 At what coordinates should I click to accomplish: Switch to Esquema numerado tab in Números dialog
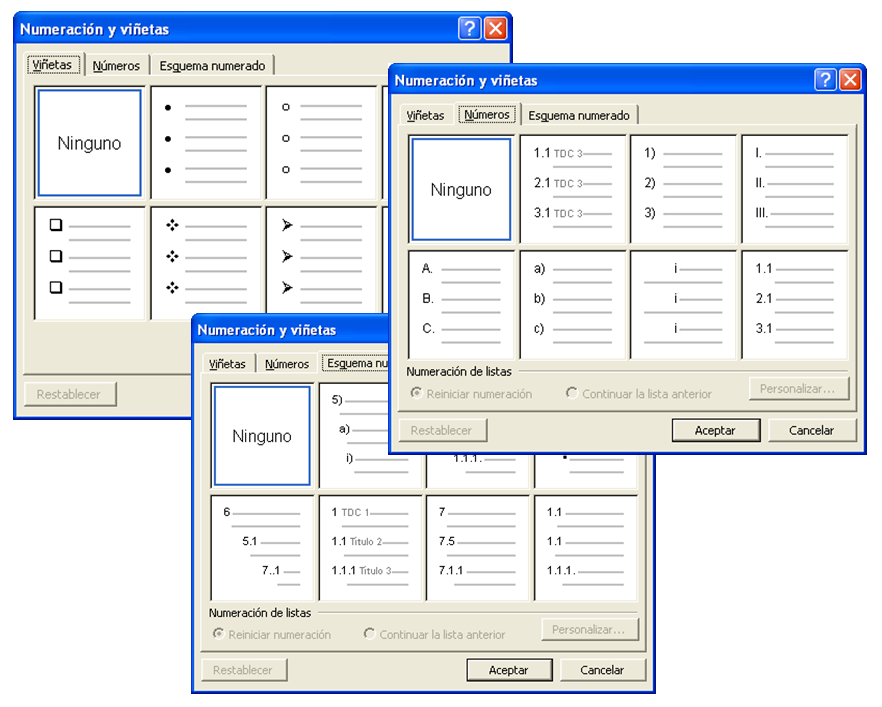(x=579, y=115)
